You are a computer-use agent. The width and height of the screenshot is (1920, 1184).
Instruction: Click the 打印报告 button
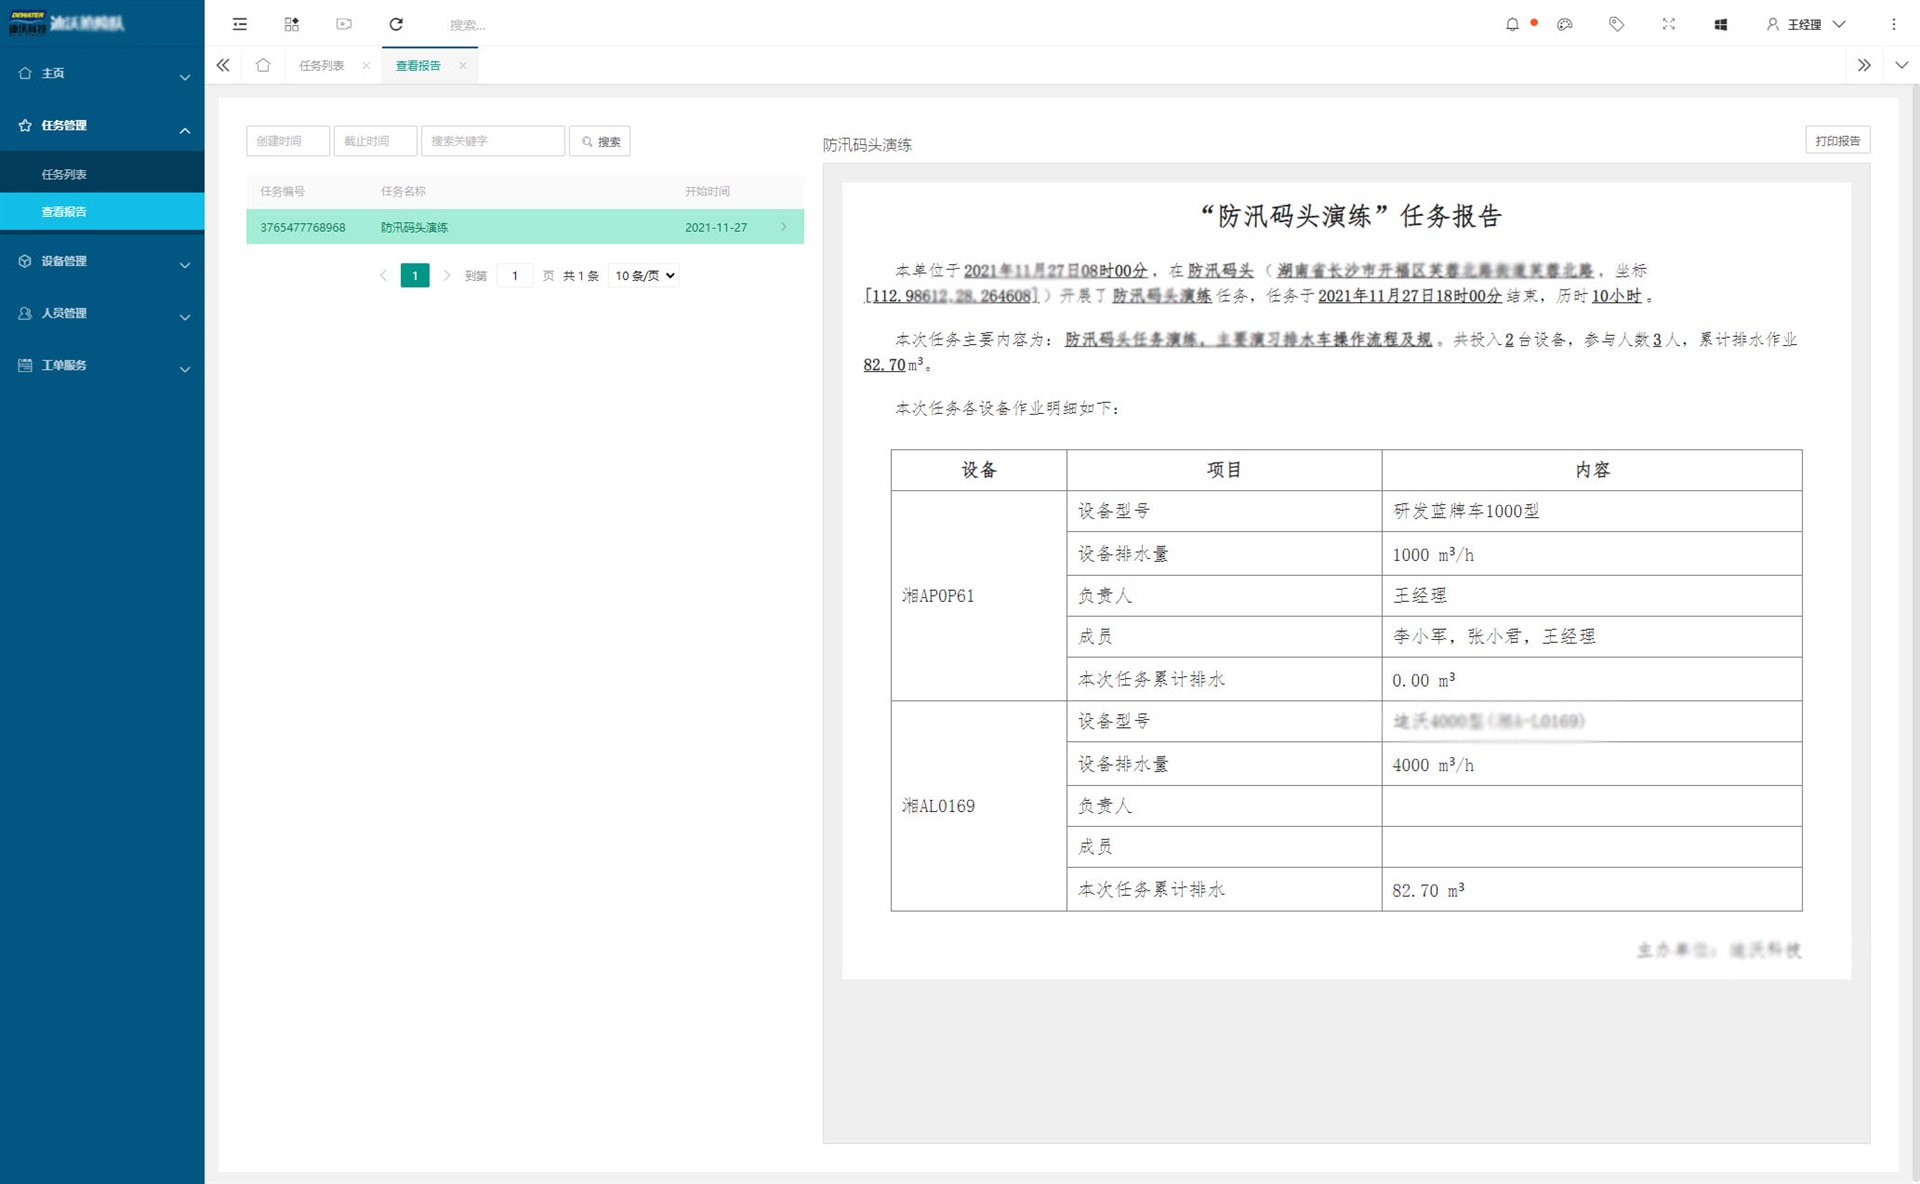tap(1837, 141)
